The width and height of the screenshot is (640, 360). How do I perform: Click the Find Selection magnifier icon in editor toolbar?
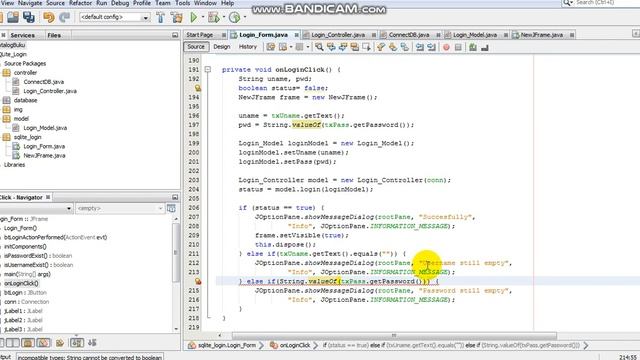[319, 47]
